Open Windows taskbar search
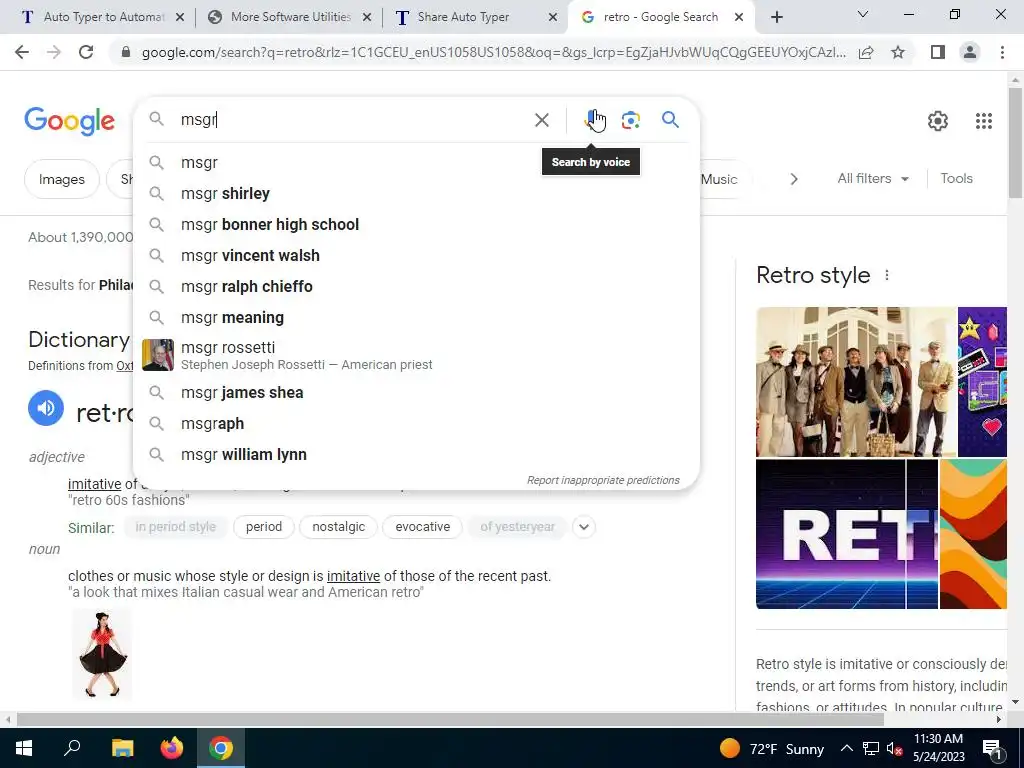1024x768 pixels. 72,748
